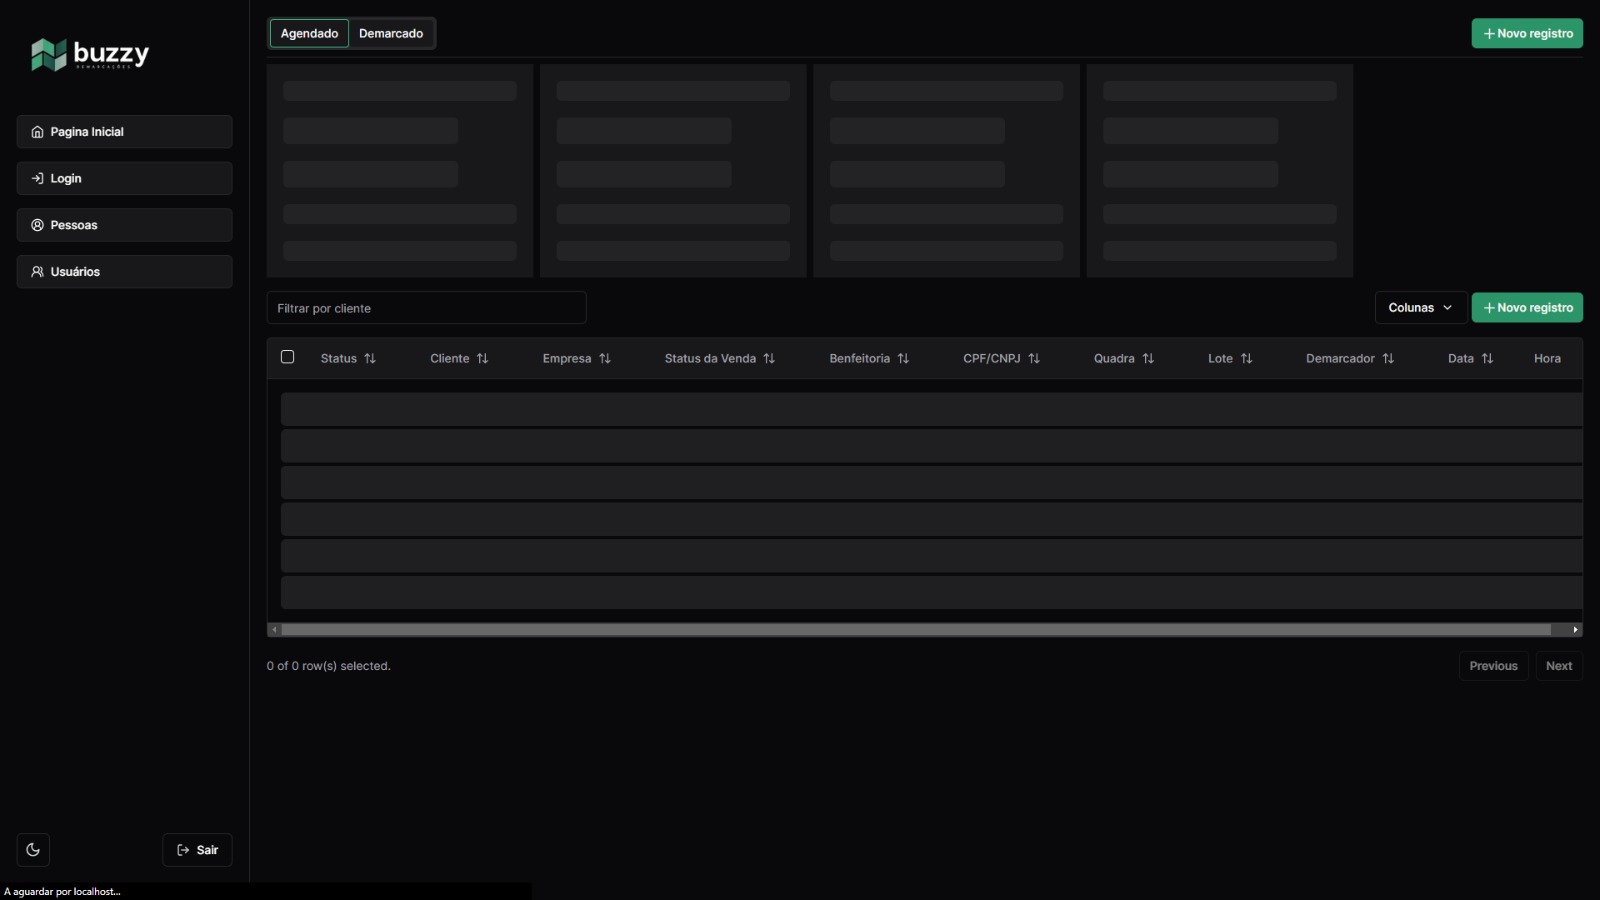Viewport: 1600px width, 900px height.
Task: Check the select-all rows checkbox
Action: 288,357
